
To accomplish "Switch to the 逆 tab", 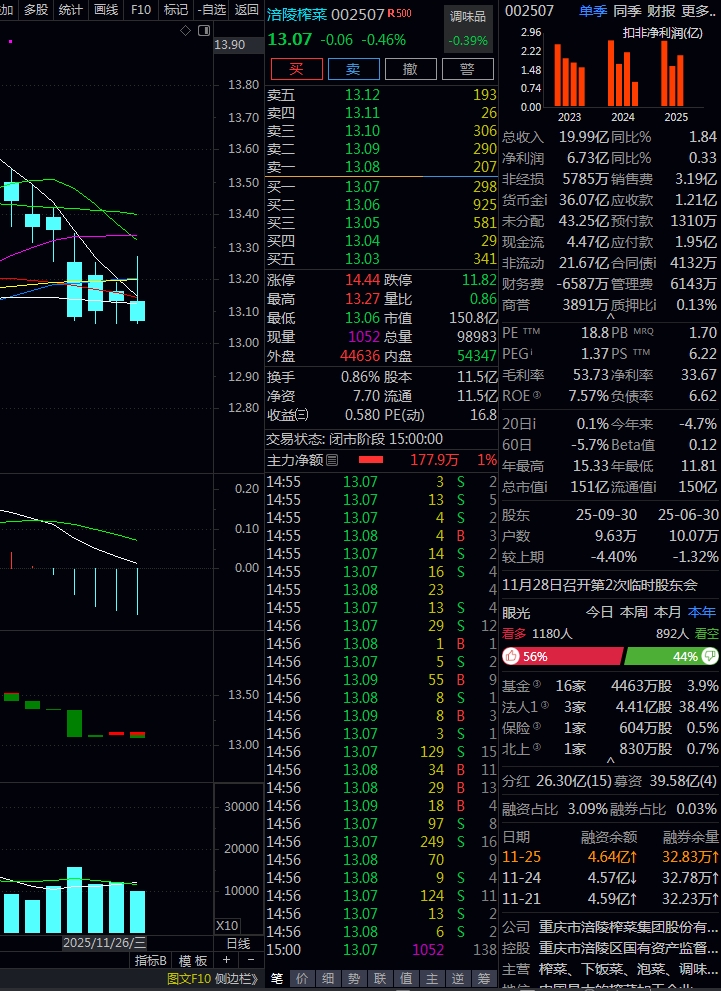I will tap(458, 978).
